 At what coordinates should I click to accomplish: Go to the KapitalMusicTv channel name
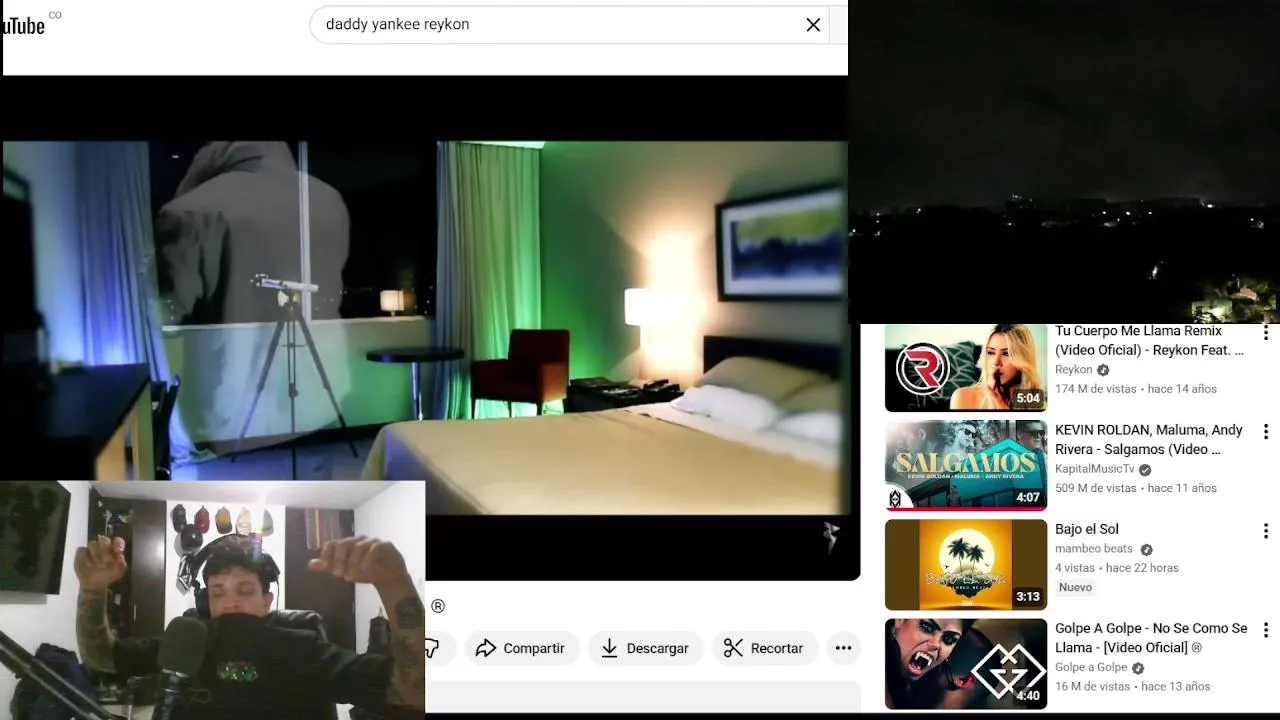pyautogui.click(x=1095, y=469)
